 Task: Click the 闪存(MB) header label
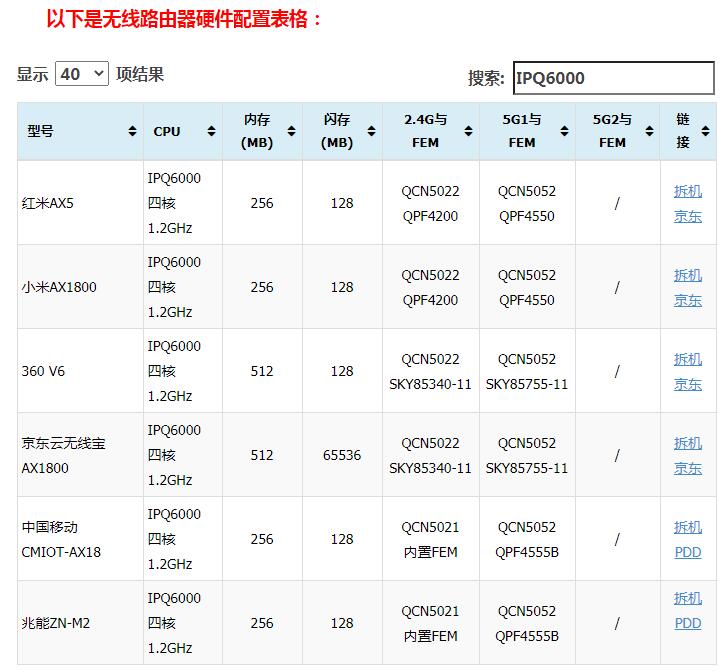tap(337, 131)
